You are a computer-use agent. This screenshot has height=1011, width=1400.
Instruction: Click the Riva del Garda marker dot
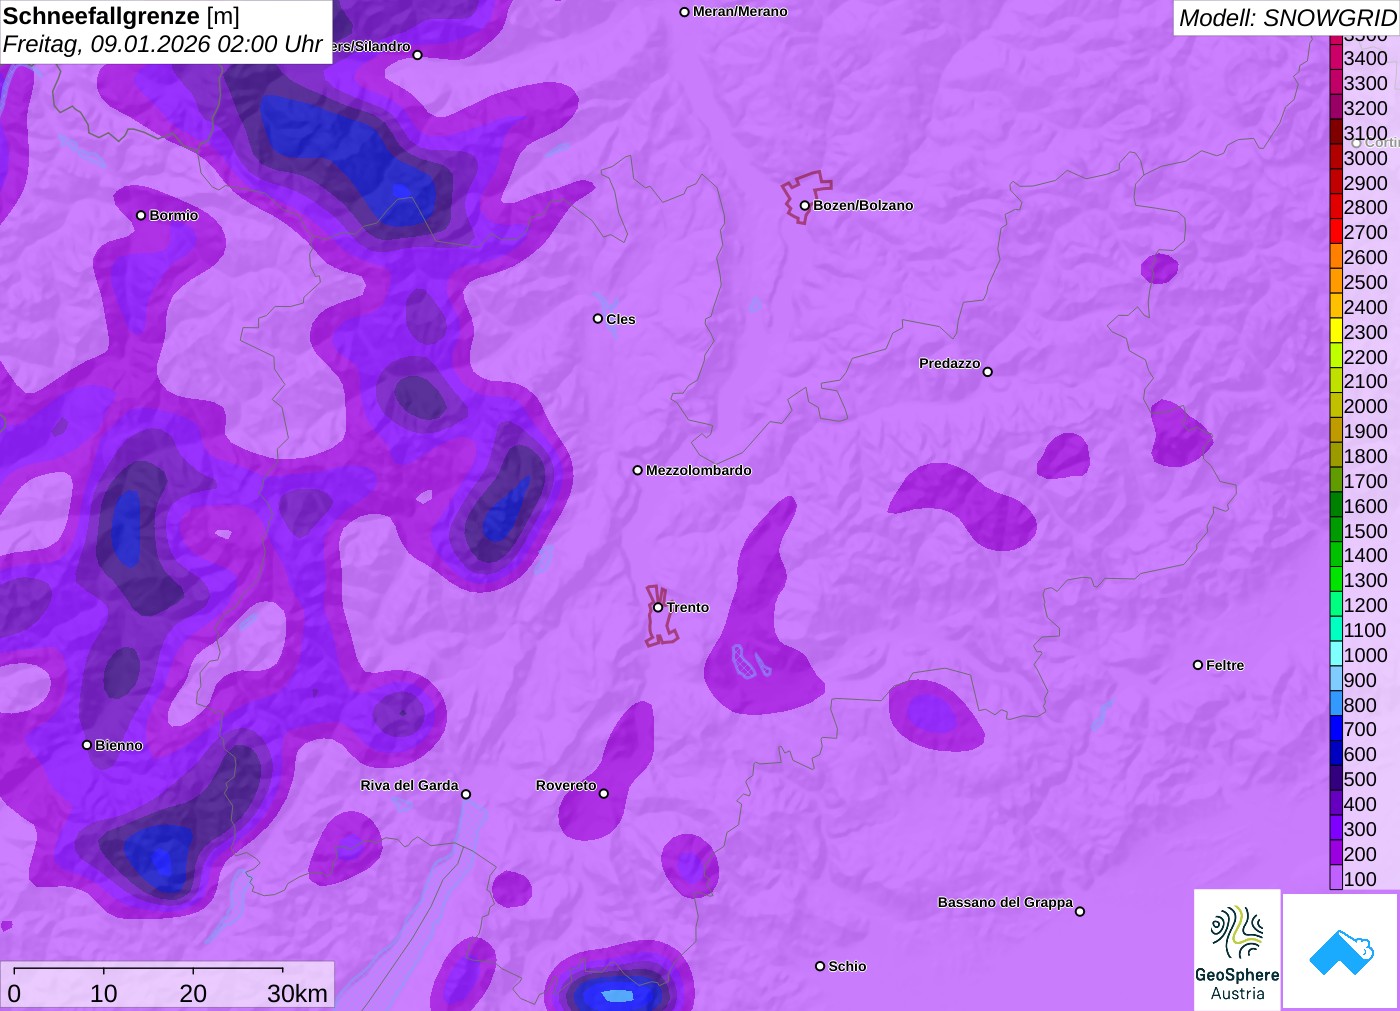pyautogui.click(x=466, y=794)
